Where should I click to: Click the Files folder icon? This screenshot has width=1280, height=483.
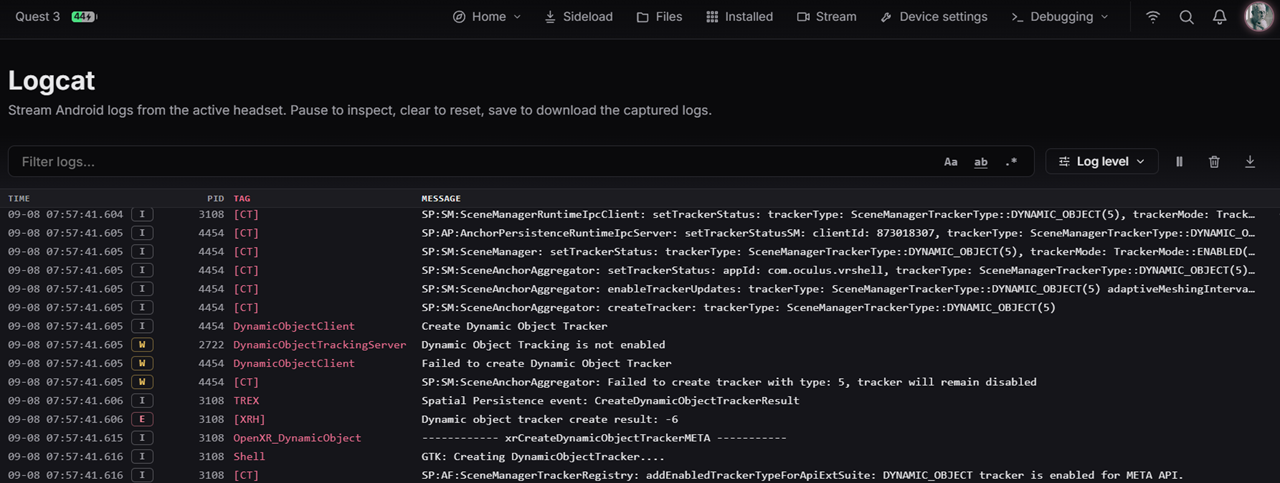(642, 17)
